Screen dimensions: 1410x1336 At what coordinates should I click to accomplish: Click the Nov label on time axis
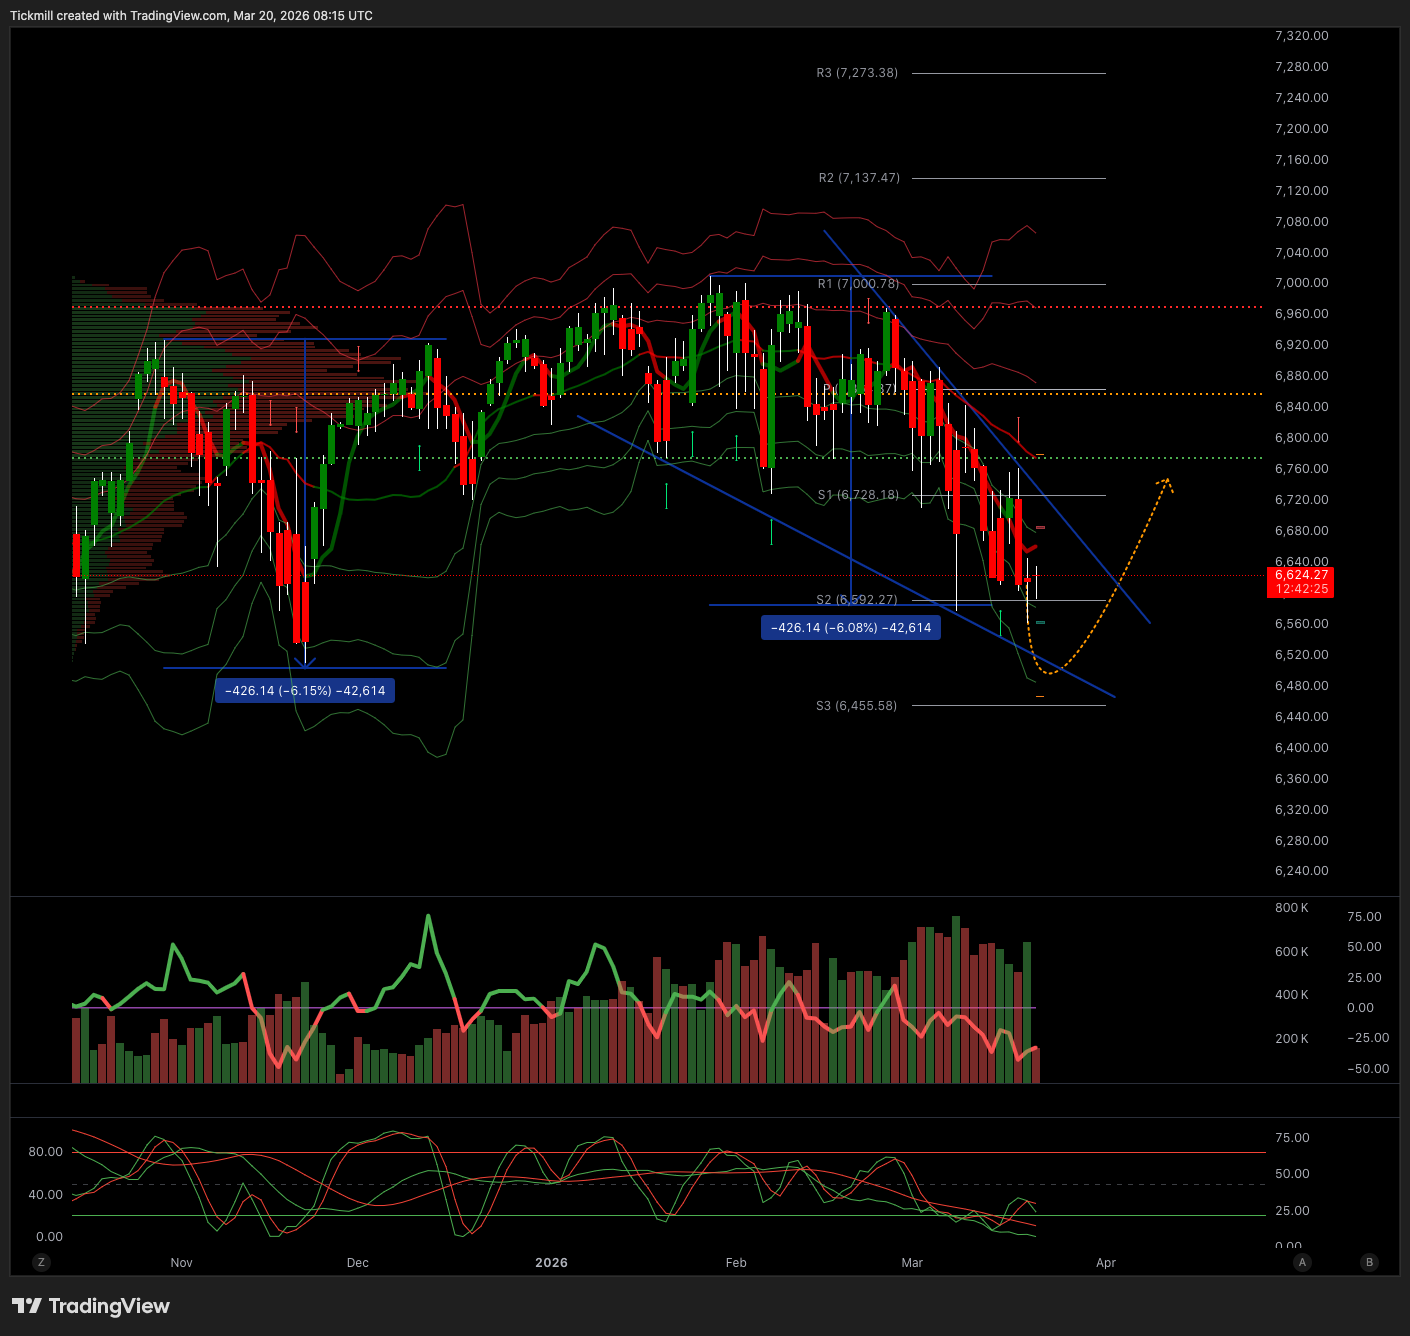[x=181, y=1263]
